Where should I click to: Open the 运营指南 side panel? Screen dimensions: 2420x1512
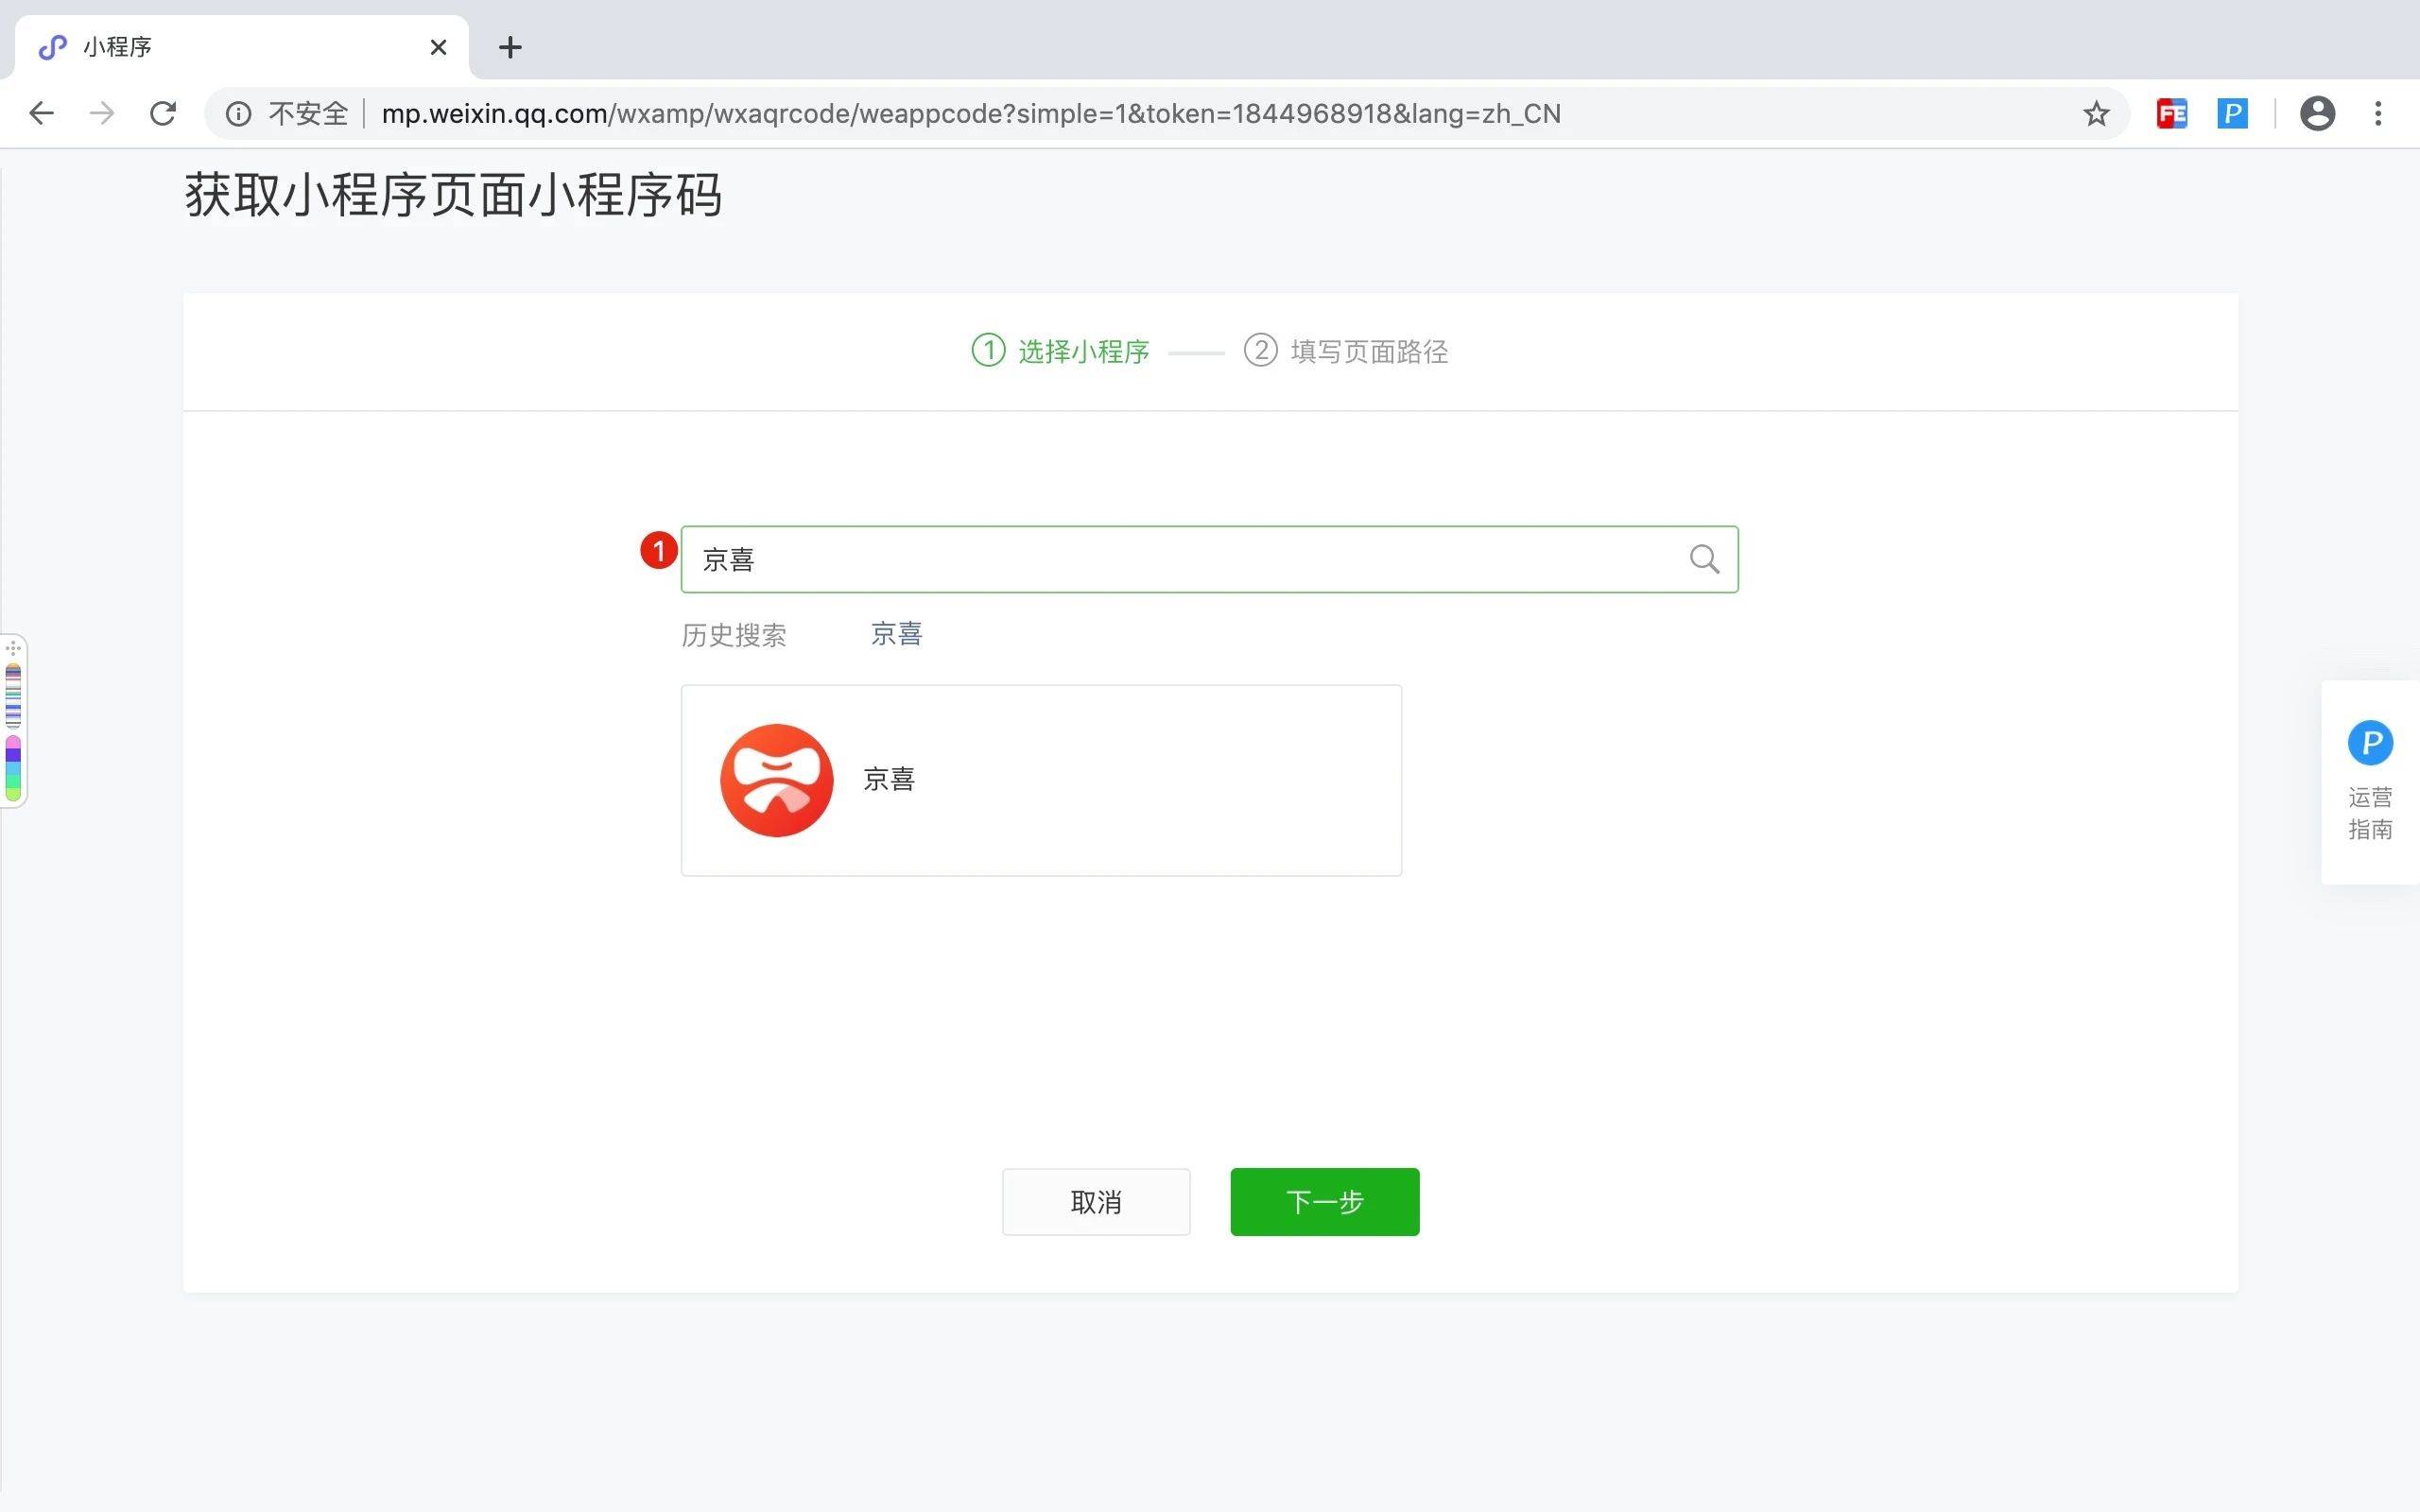[2369, 781]
